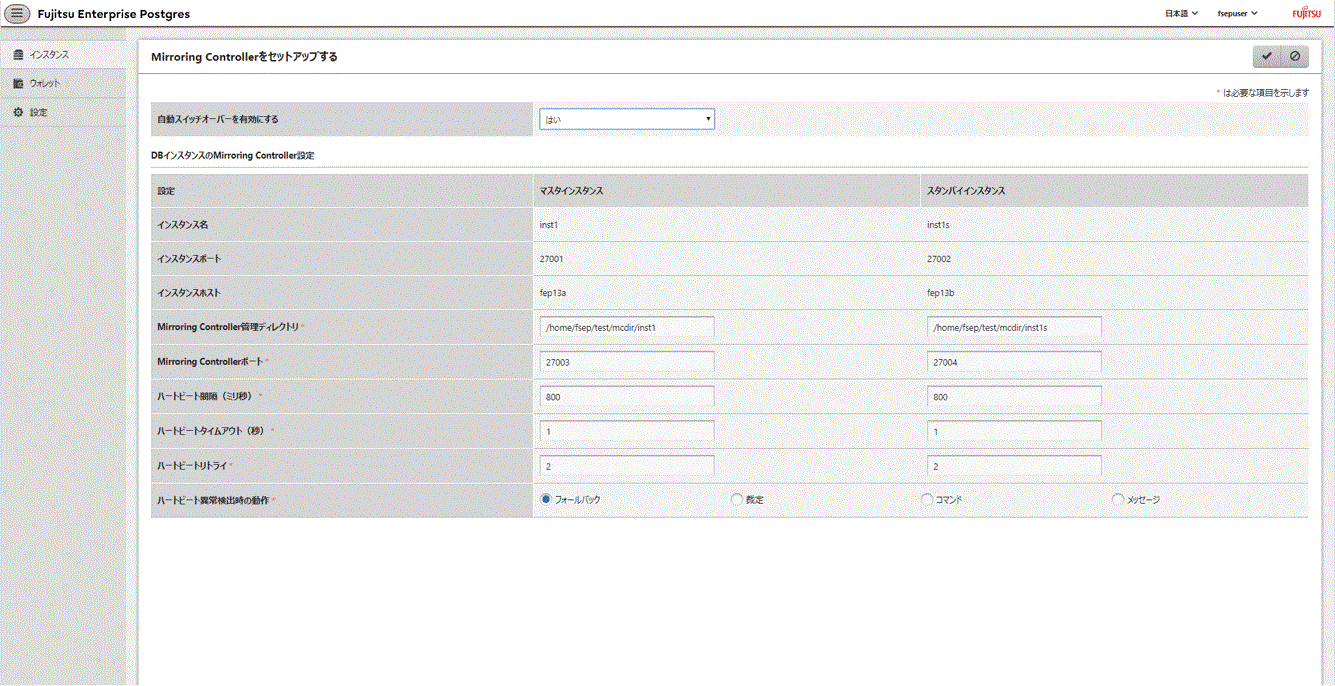The height and width of the screenshot is (686, 1335).
Task: Click master Mirroring Controller port field 27003
Action: click(627, 362)
